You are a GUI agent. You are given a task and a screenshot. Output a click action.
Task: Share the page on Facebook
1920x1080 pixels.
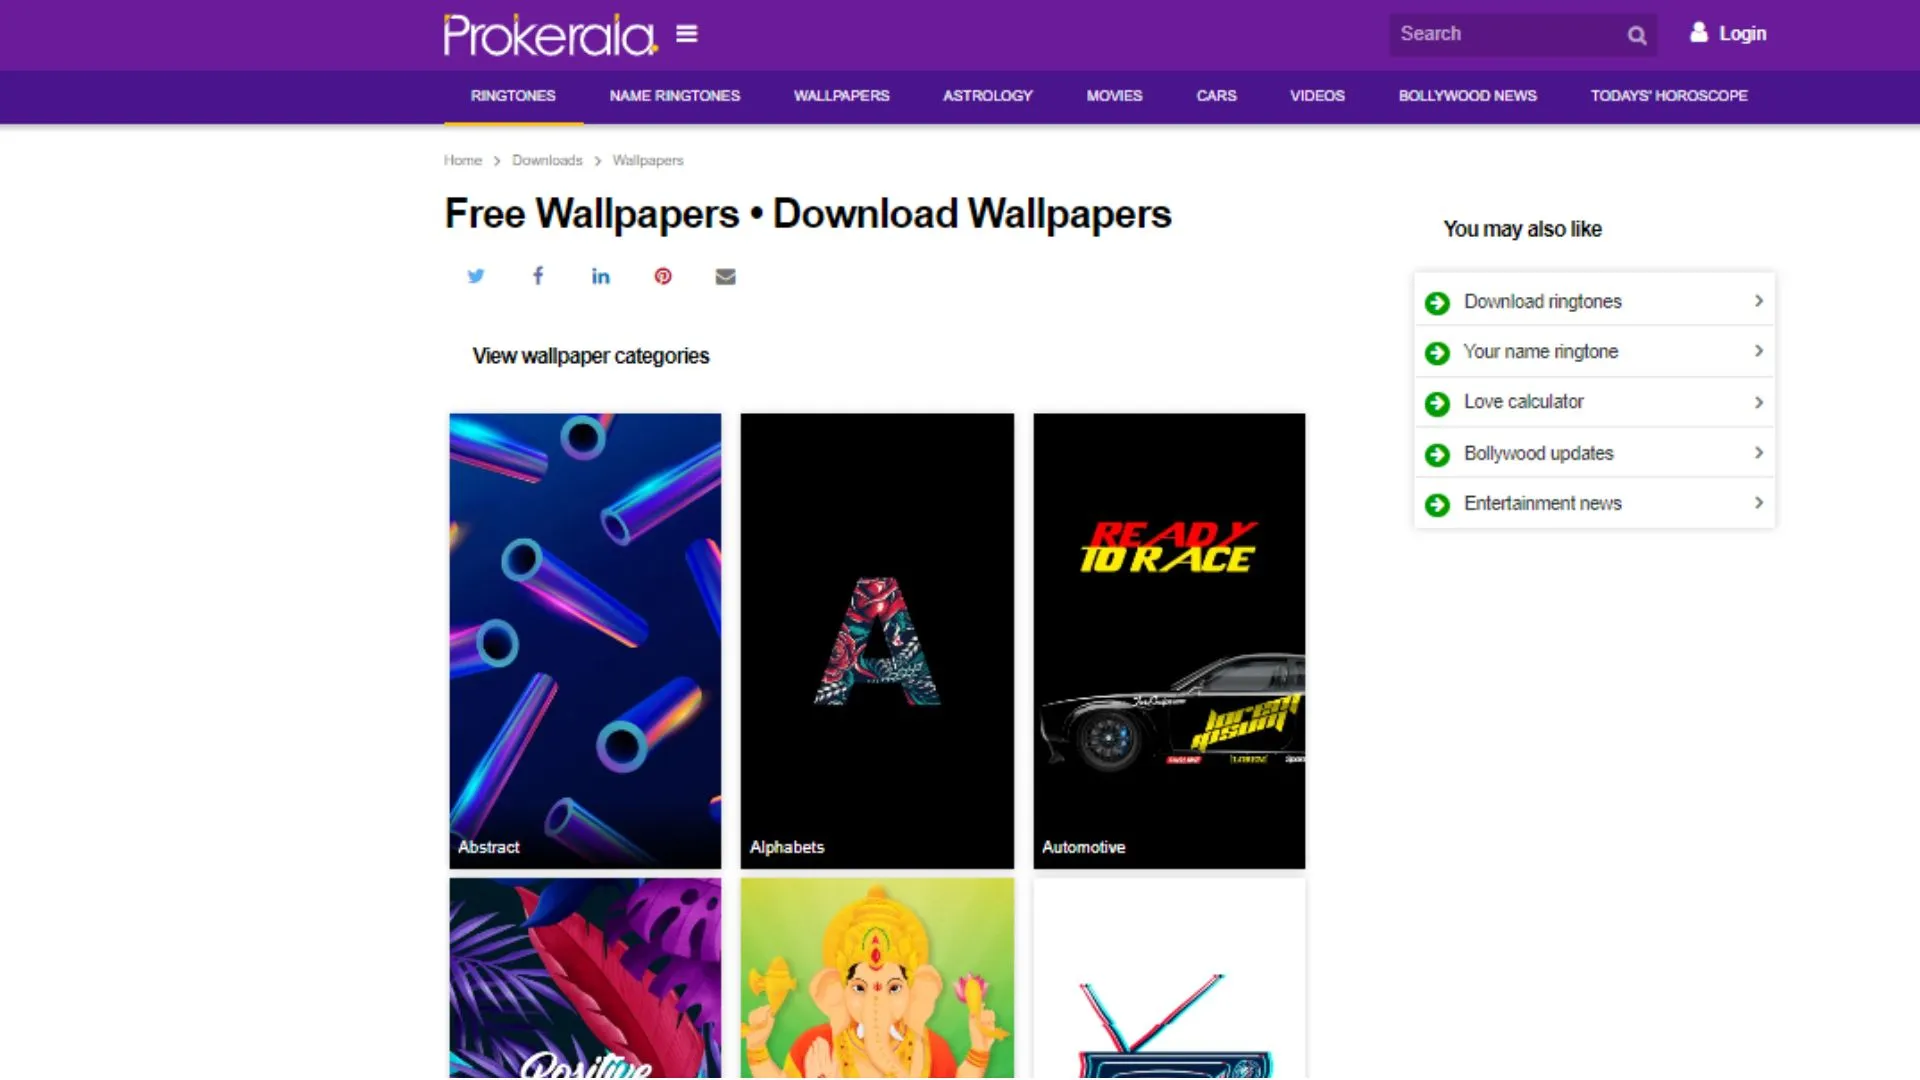click(538, 276)
